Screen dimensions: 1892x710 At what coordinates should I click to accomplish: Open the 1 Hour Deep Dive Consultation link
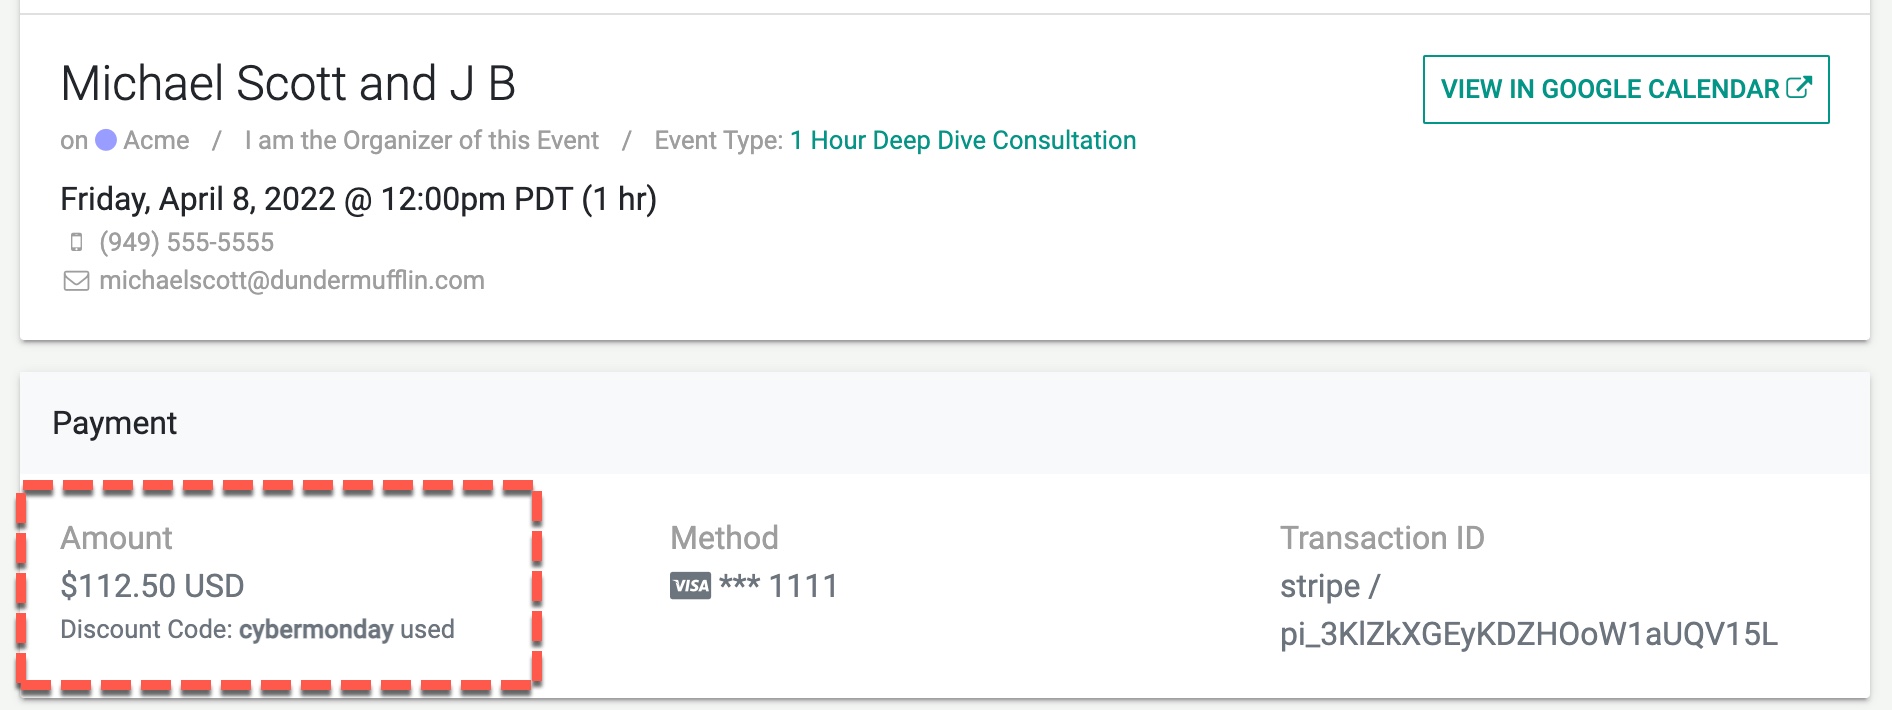962,140
